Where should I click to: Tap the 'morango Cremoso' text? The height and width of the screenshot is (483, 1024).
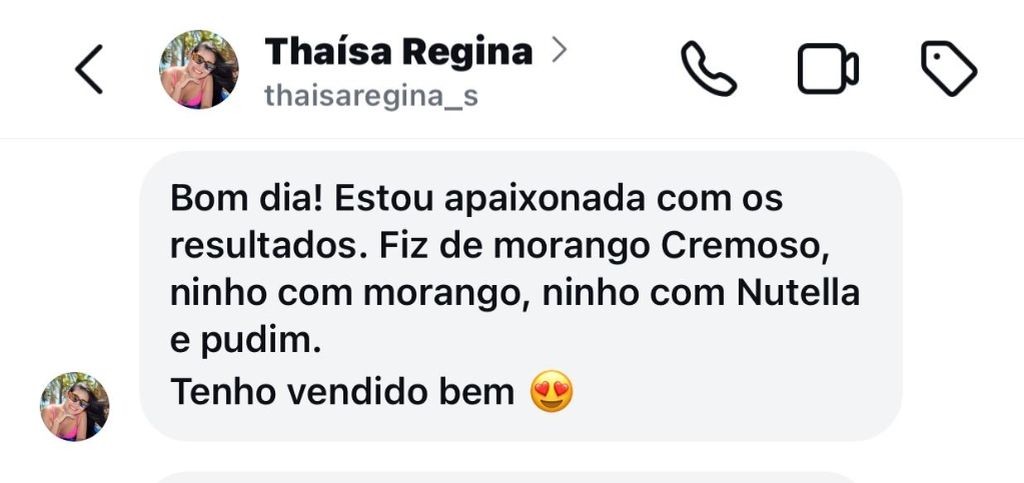click(x=661, y=247)
